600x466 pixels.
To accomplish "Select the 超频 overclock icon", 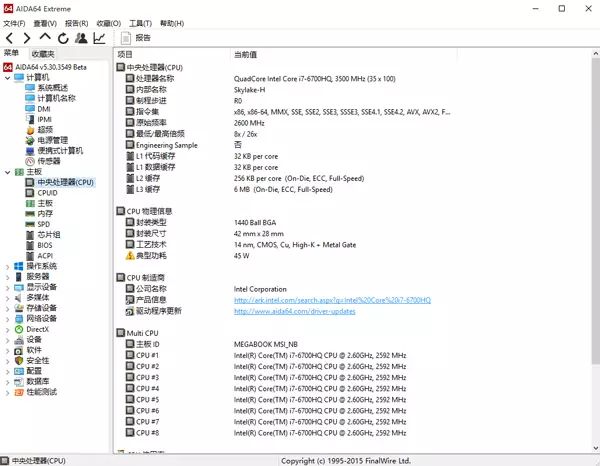I will pos(30,130).
